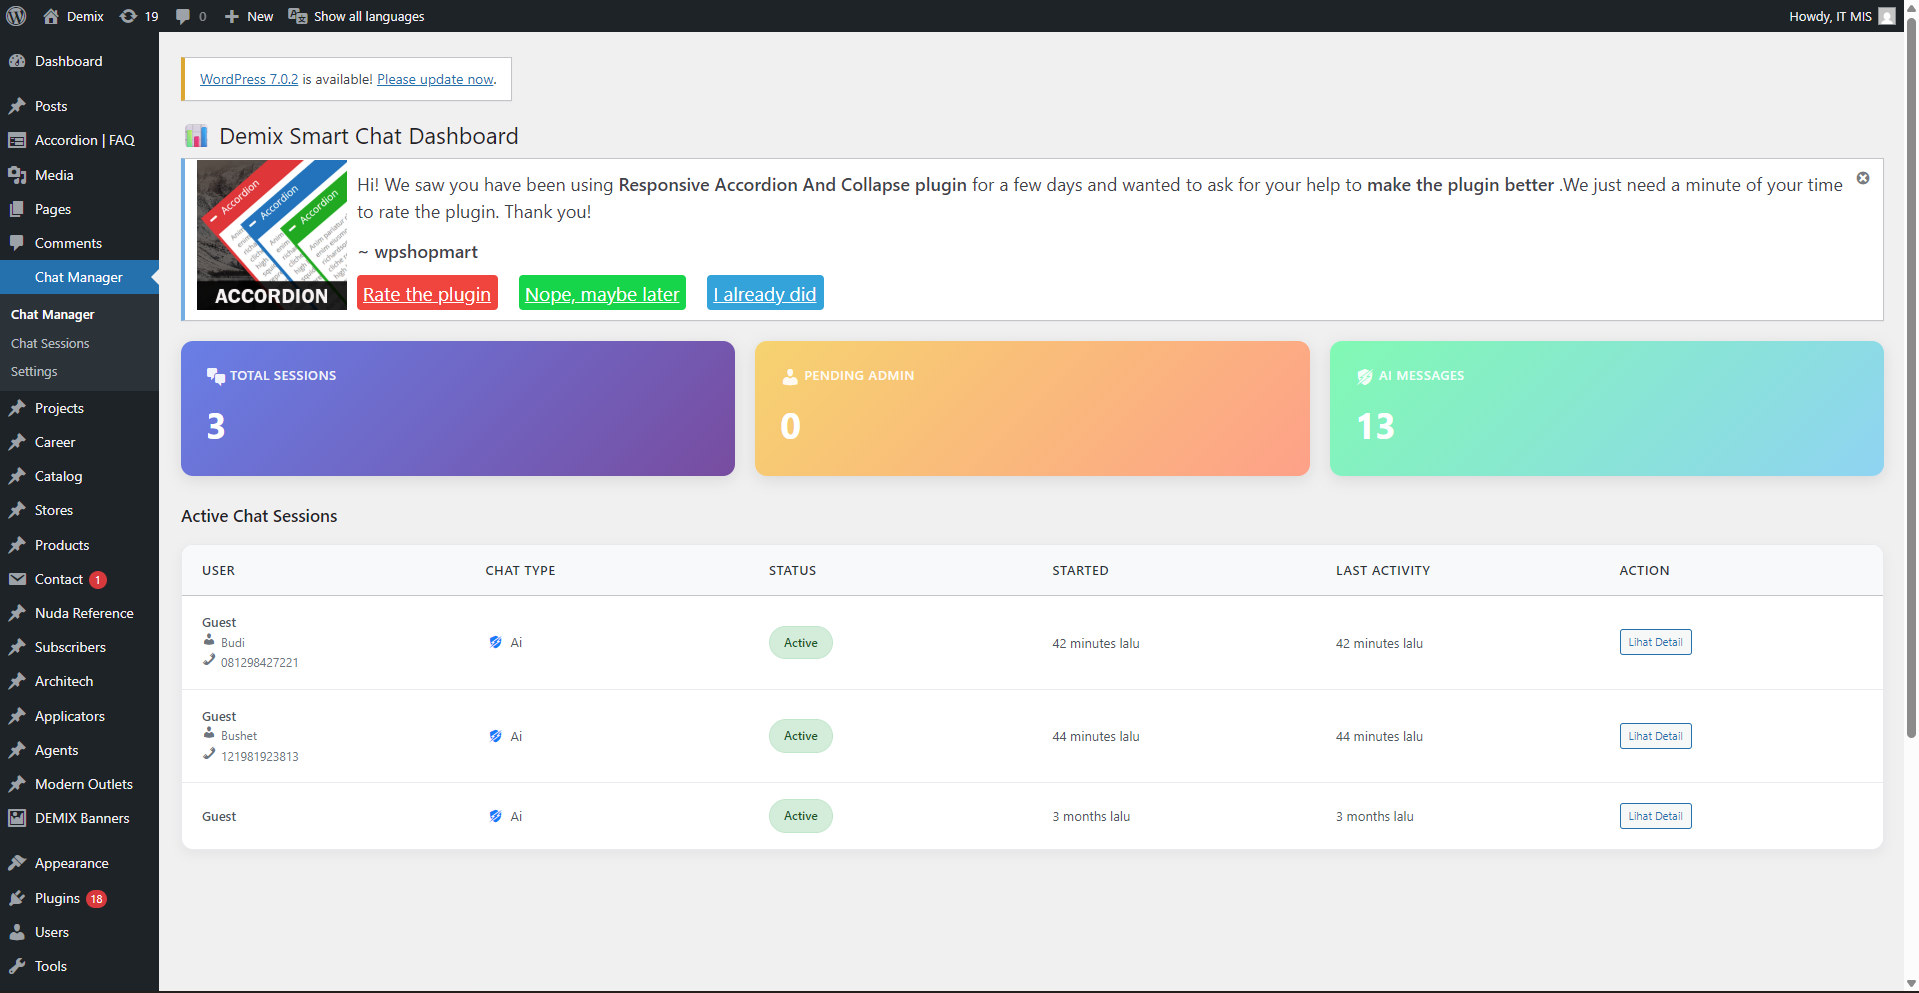The height and width of the screenshot is (993, 1919).
Task: Click the Contact red notification badge
Action: coord(98,580)
